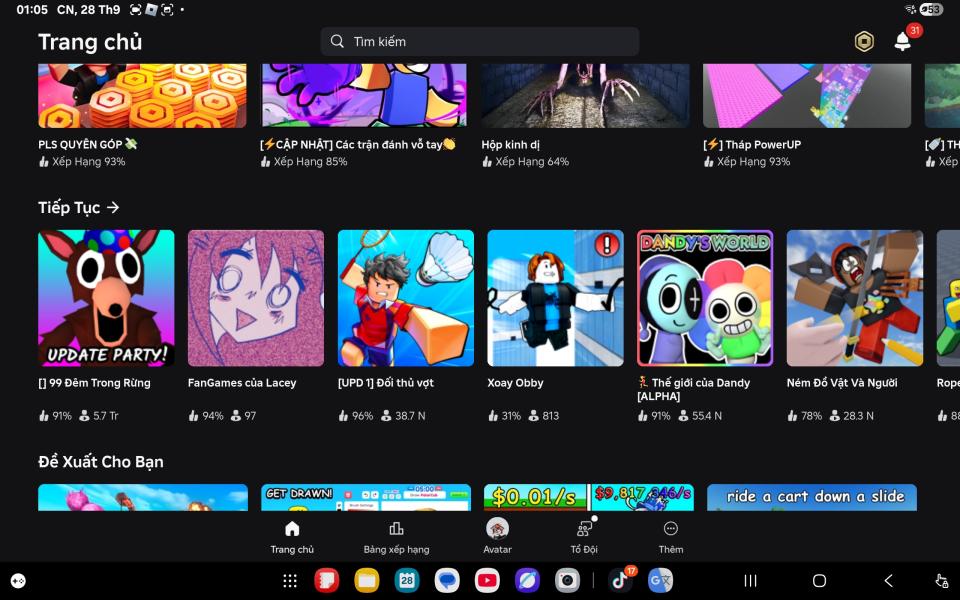Click the 38.7 N player count

[403, 416]
